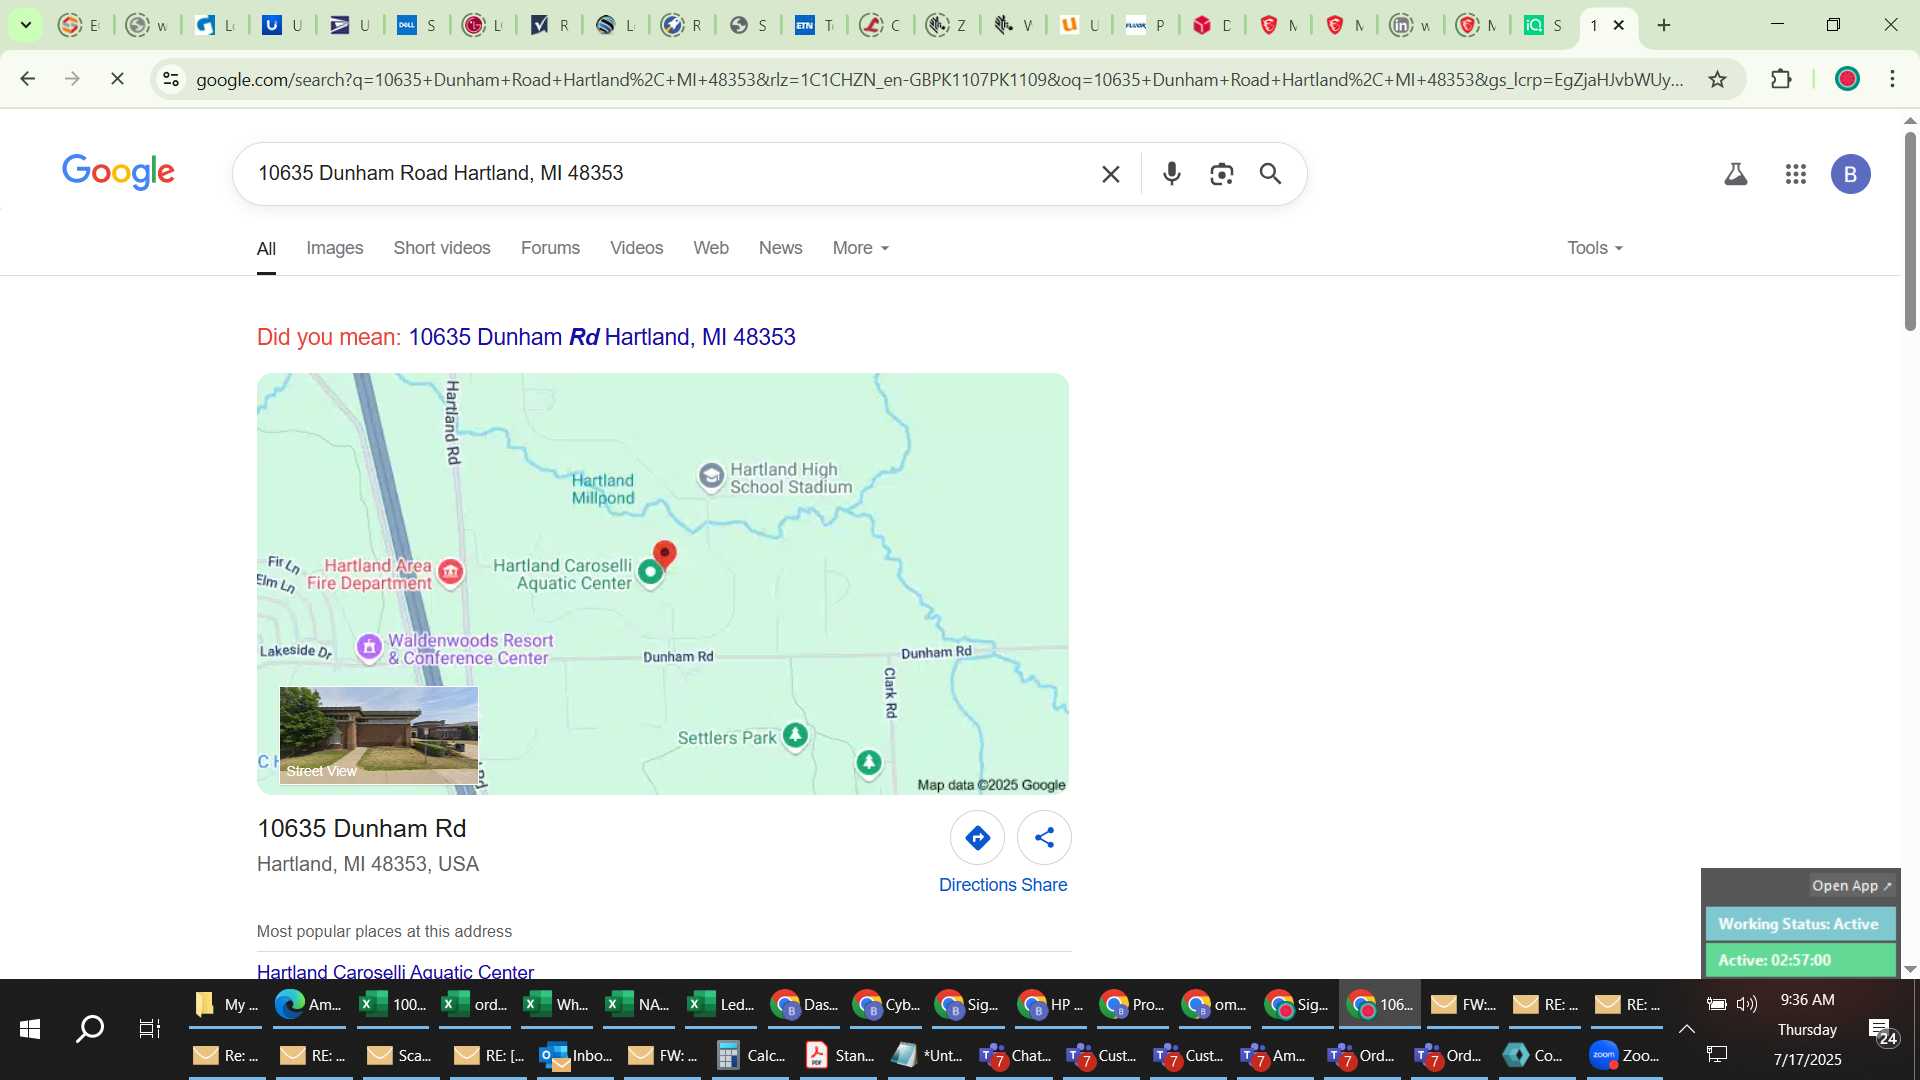Image resolution: width=1920 pixels, height=1080 pixels.
Task: Stop loading the page
Action: (x=117, y=78)
